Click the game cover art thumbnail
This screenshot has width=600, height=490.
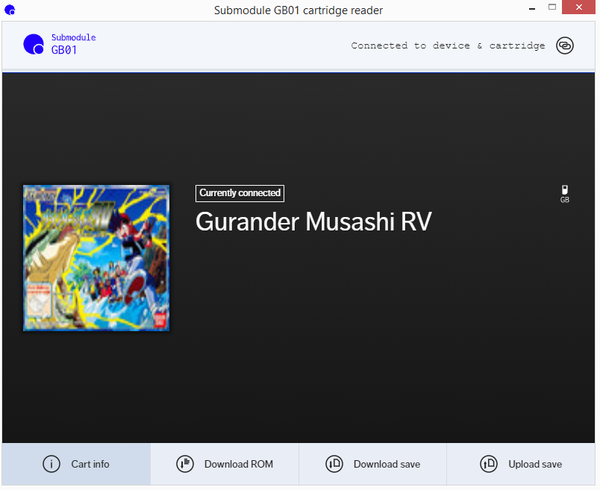click(96, 258)
